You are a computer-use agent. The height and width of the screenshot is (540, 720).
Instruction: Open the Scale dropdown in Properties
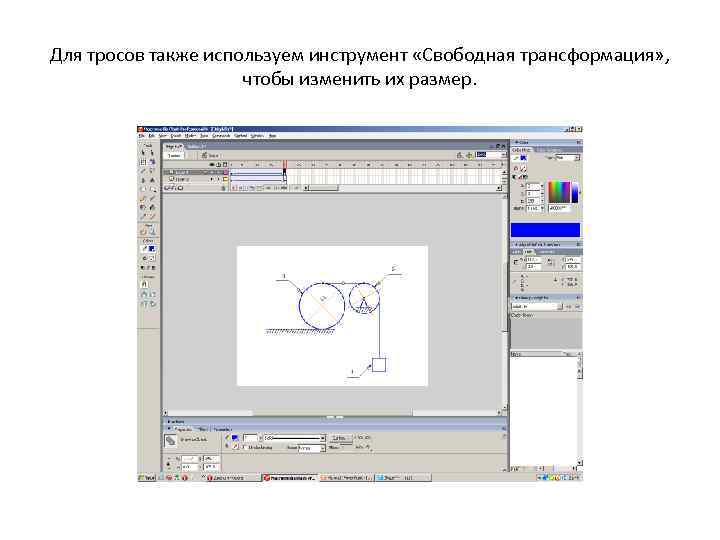click(x=312, y=448)
